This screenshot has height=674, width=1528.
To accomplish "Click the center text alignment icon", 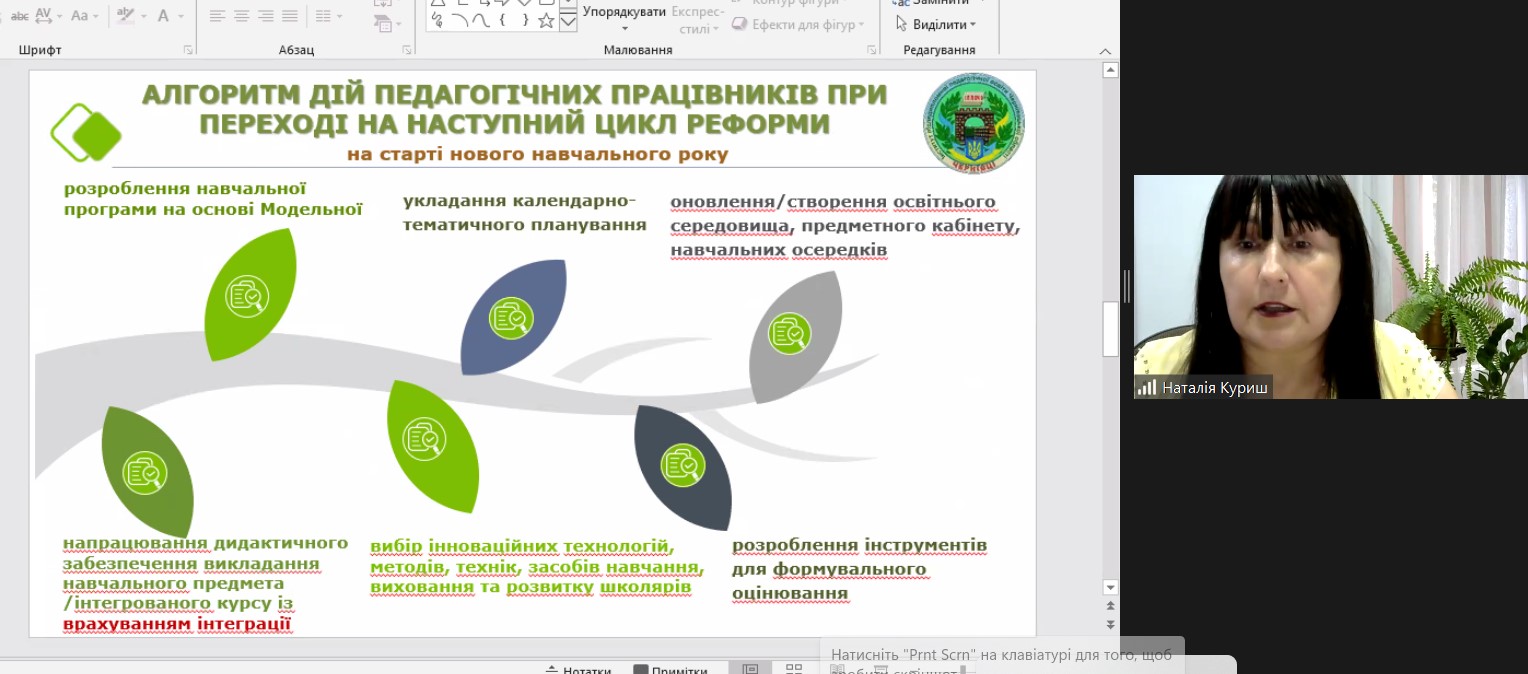I will coord(242,16).
